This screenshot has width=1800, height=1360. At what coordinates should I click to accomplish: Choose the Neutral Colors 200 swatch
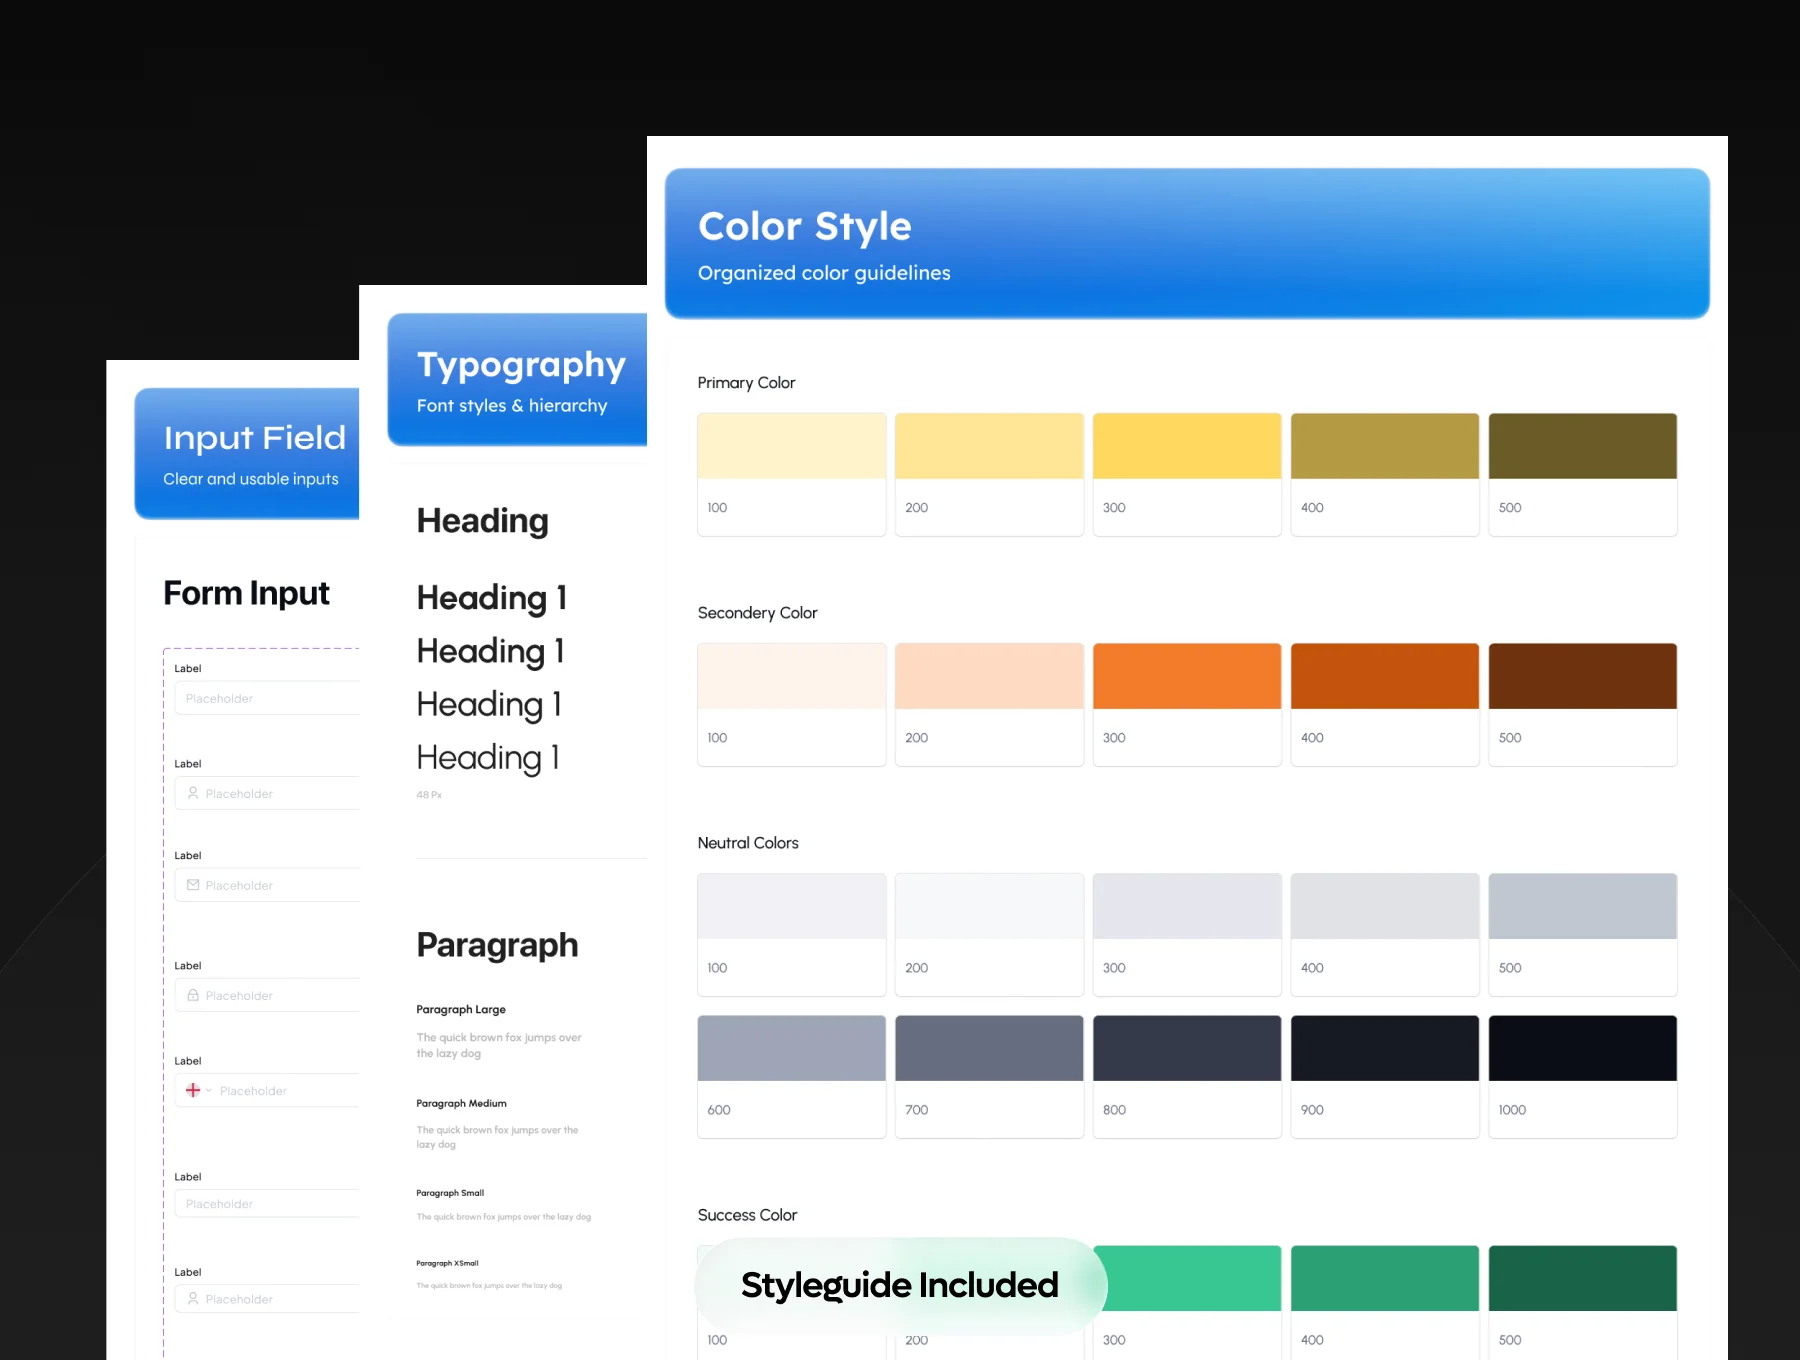[989, 934]
